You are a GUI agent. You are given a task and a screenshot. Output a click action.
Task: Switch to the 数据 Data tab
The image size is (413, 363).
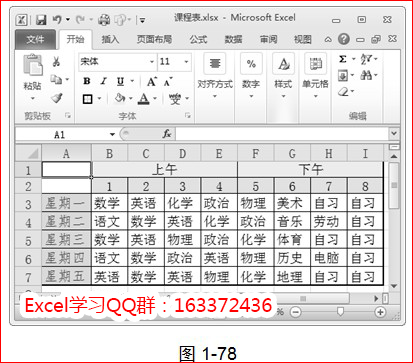(x=233, y=40)
